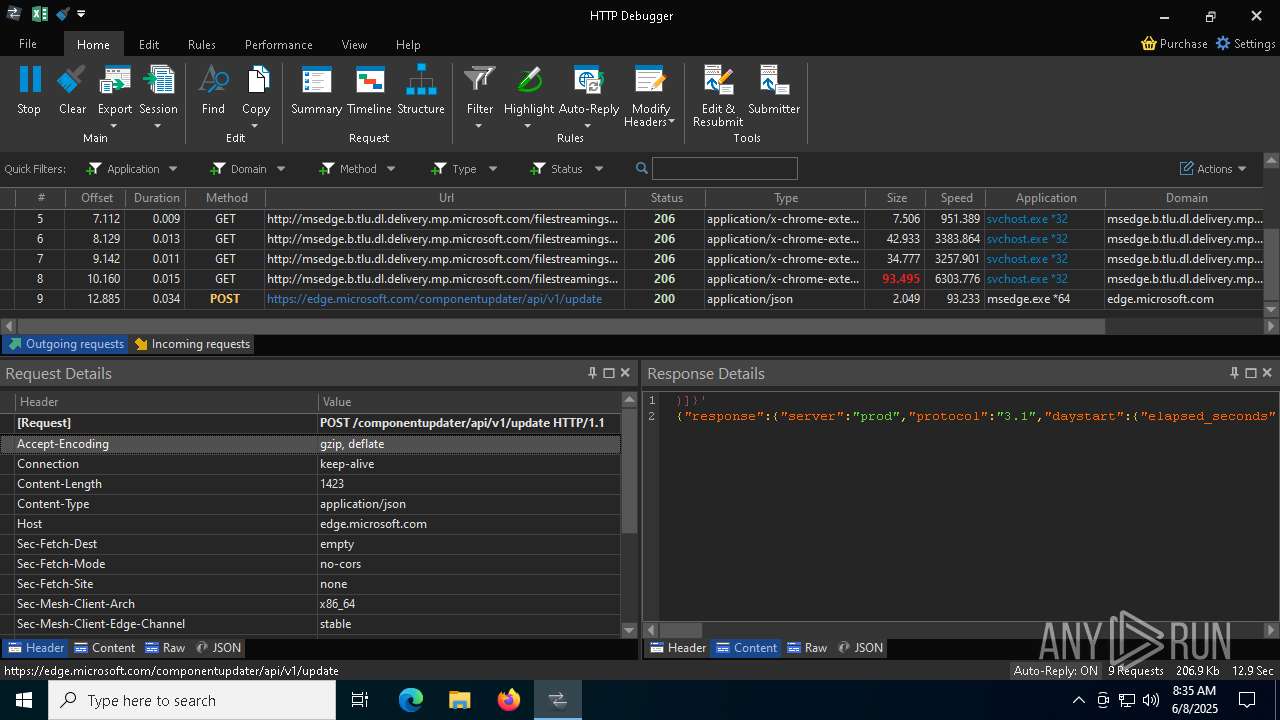Switch to the Performance ribbon tab
The height and width of the screenshot is (720, 1280).
279,44
